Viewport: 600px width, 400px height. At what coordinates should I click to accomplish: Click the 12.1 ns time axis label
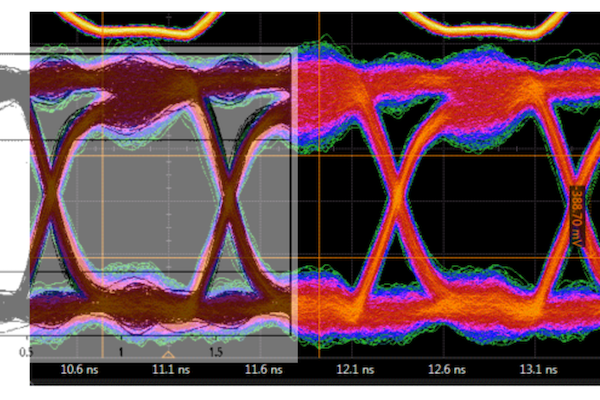(x=355, y=370)
